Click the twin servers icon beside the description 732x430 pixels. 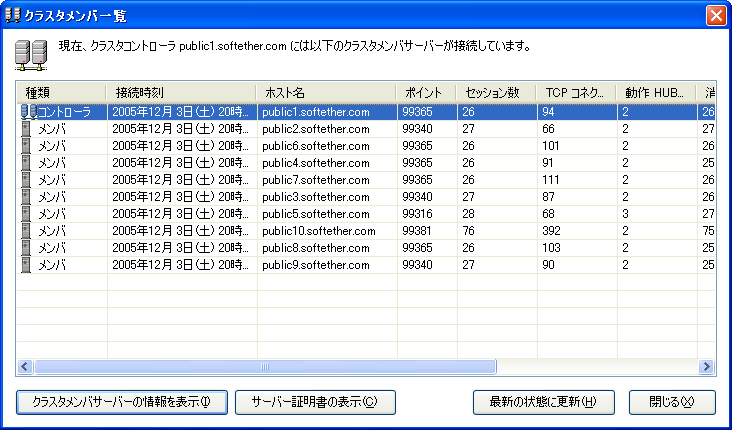[x=31, y=55]
